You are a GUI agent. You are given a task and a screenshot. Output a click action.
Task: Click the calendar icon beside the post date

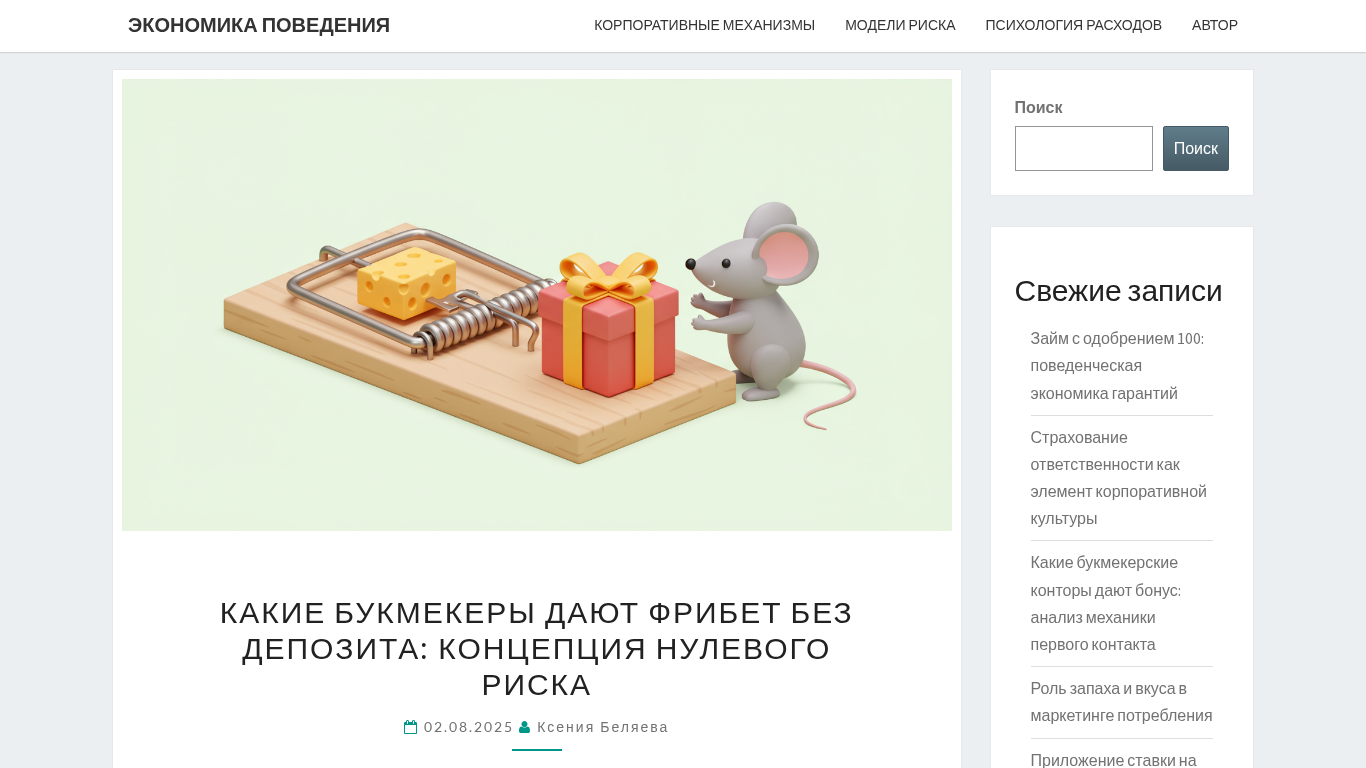tap(411, 727)
